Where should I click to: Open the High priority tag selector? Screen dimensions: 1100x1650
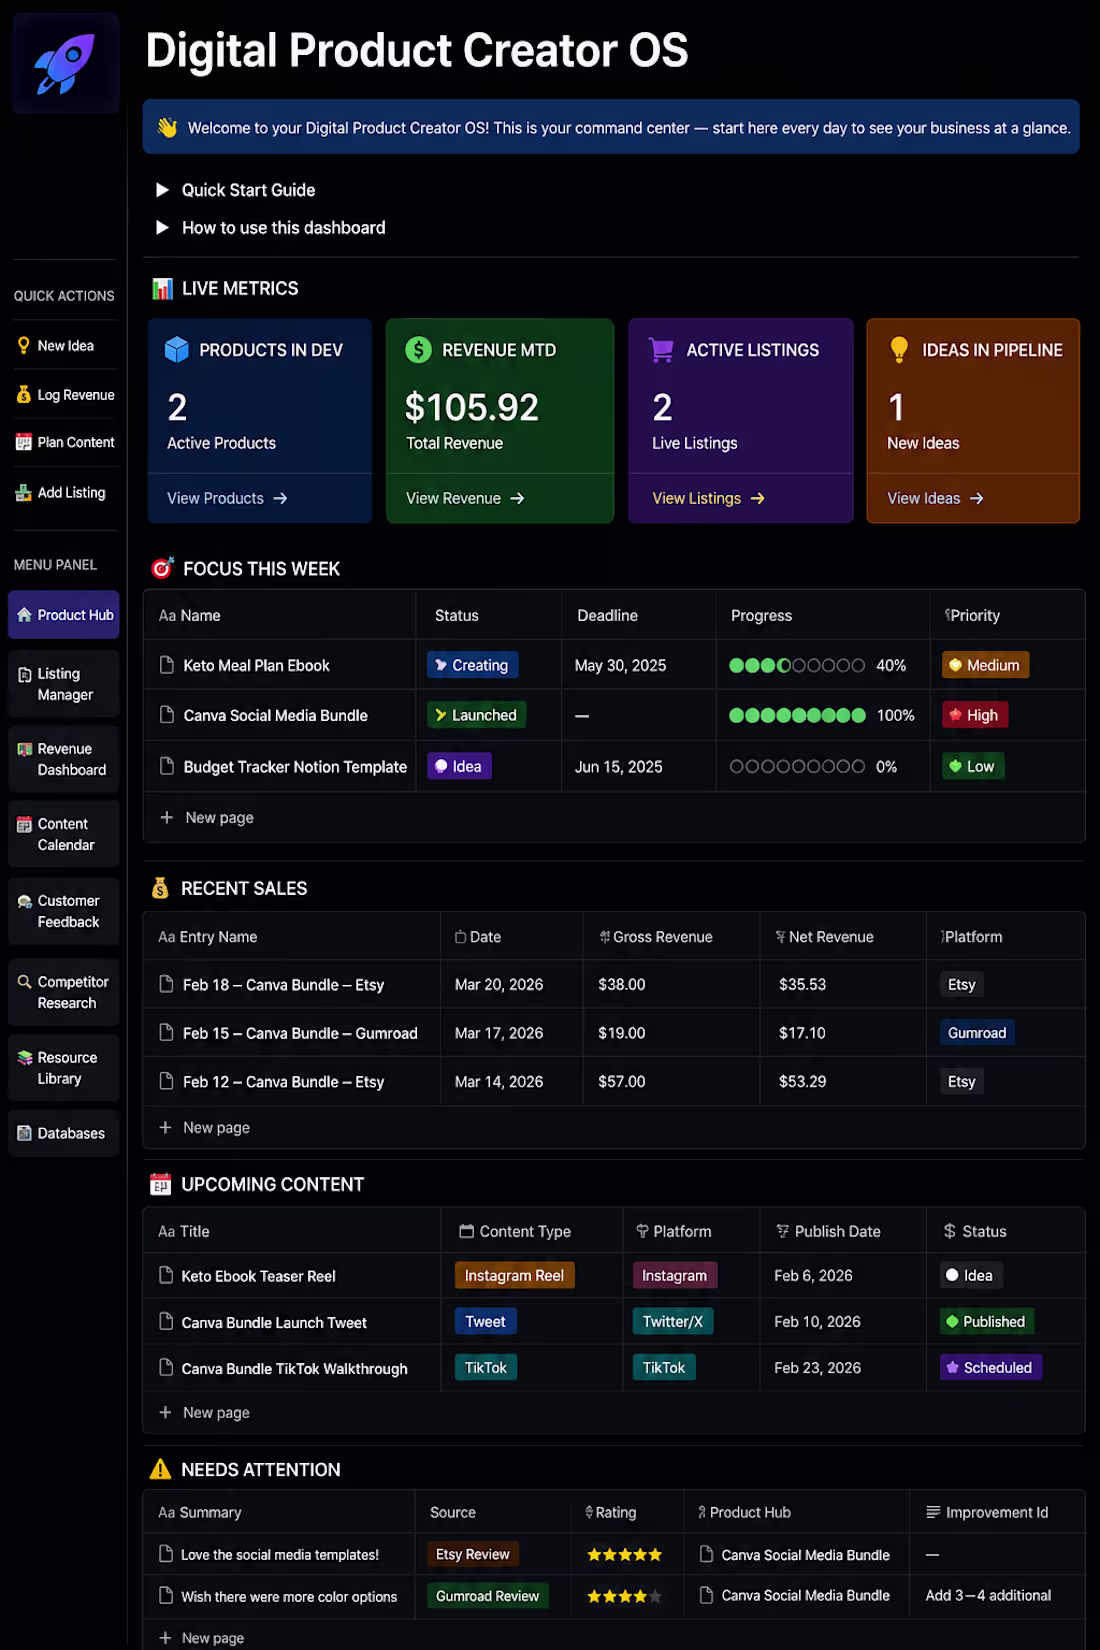974,715
